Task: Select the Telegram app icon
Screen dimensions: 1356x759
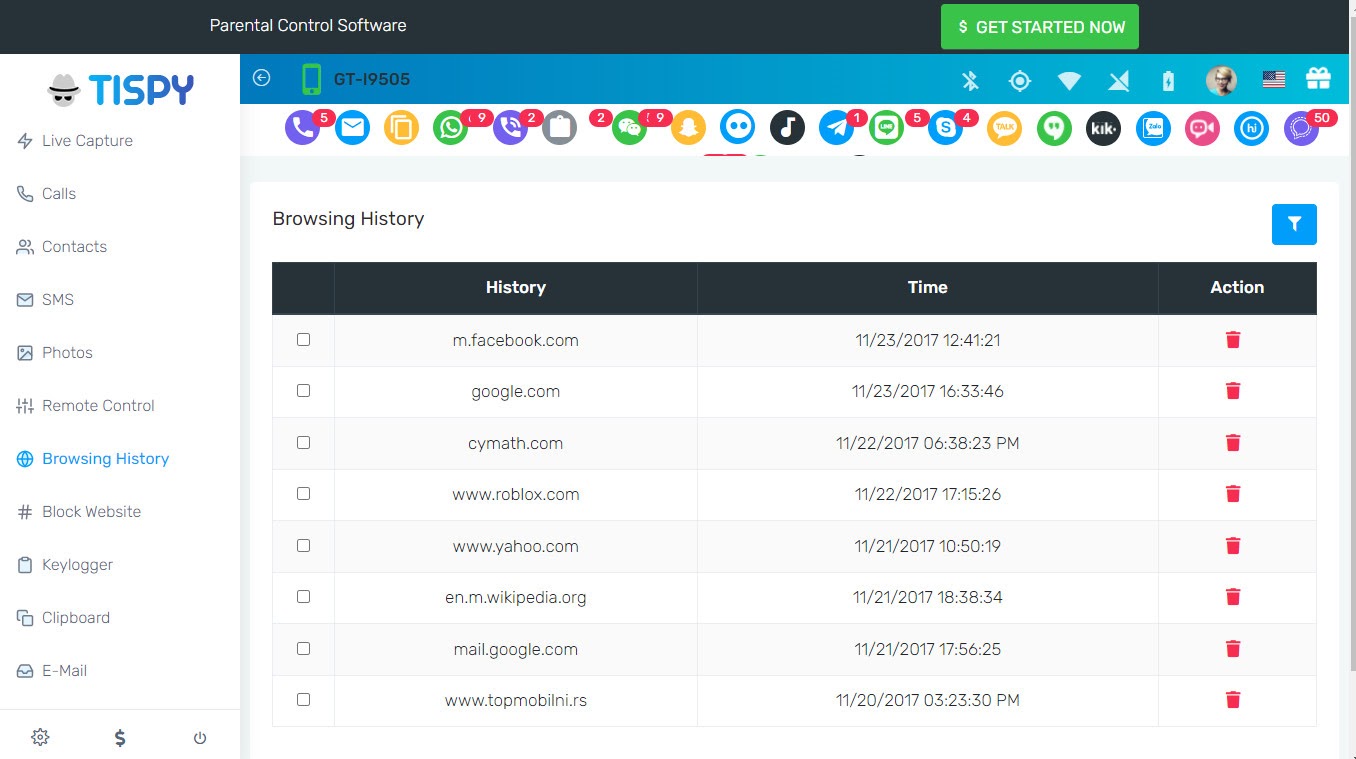Action: point(836,128)
